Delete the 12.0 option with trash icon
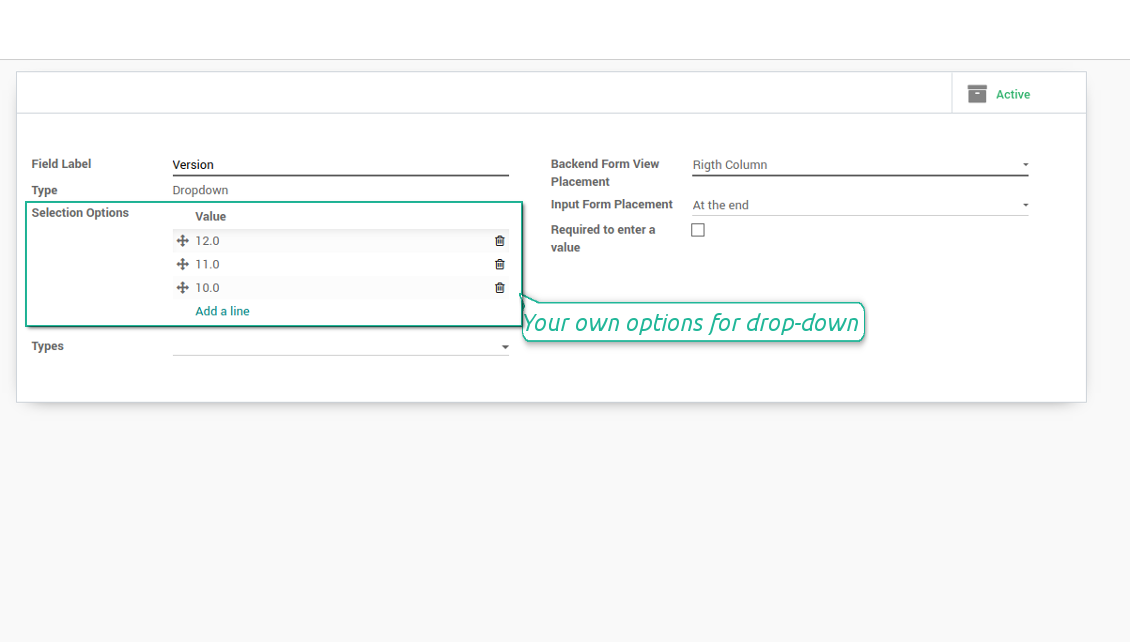The height and width of the screenshot is (642, 1130). [500, 241]
